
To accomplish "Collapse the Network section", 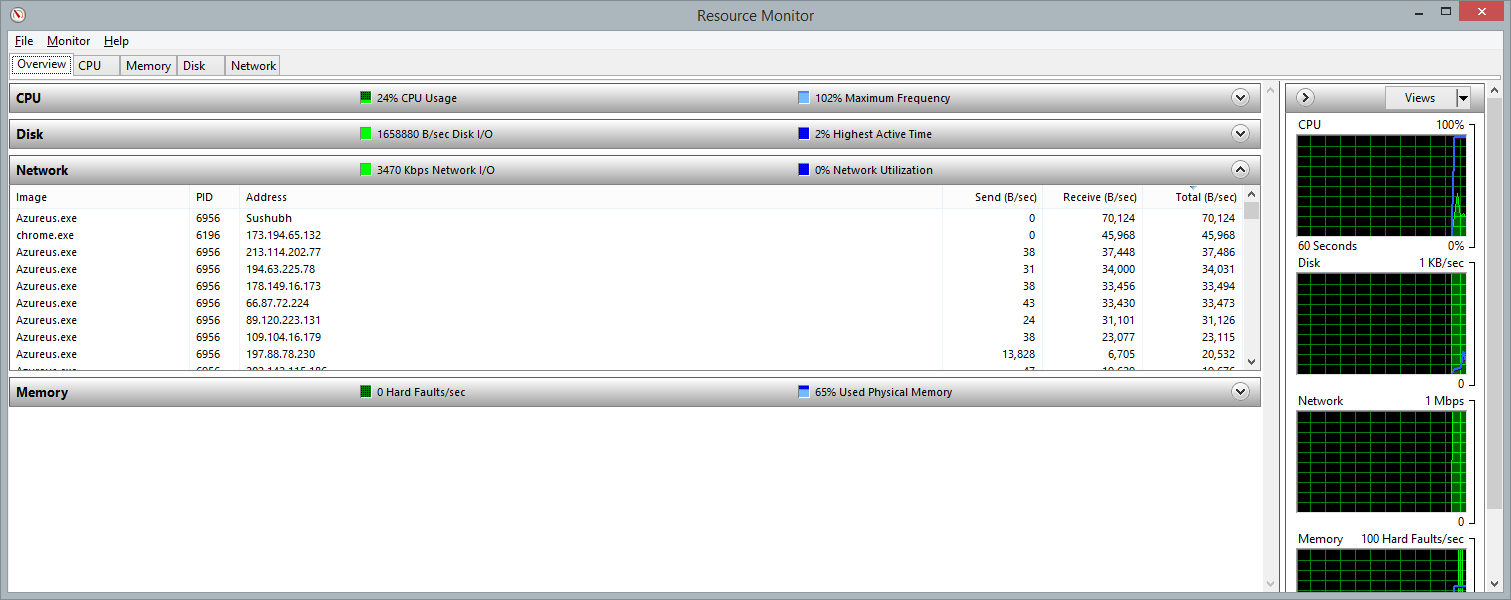I will pyautogui.click(x=1240, y=170).
